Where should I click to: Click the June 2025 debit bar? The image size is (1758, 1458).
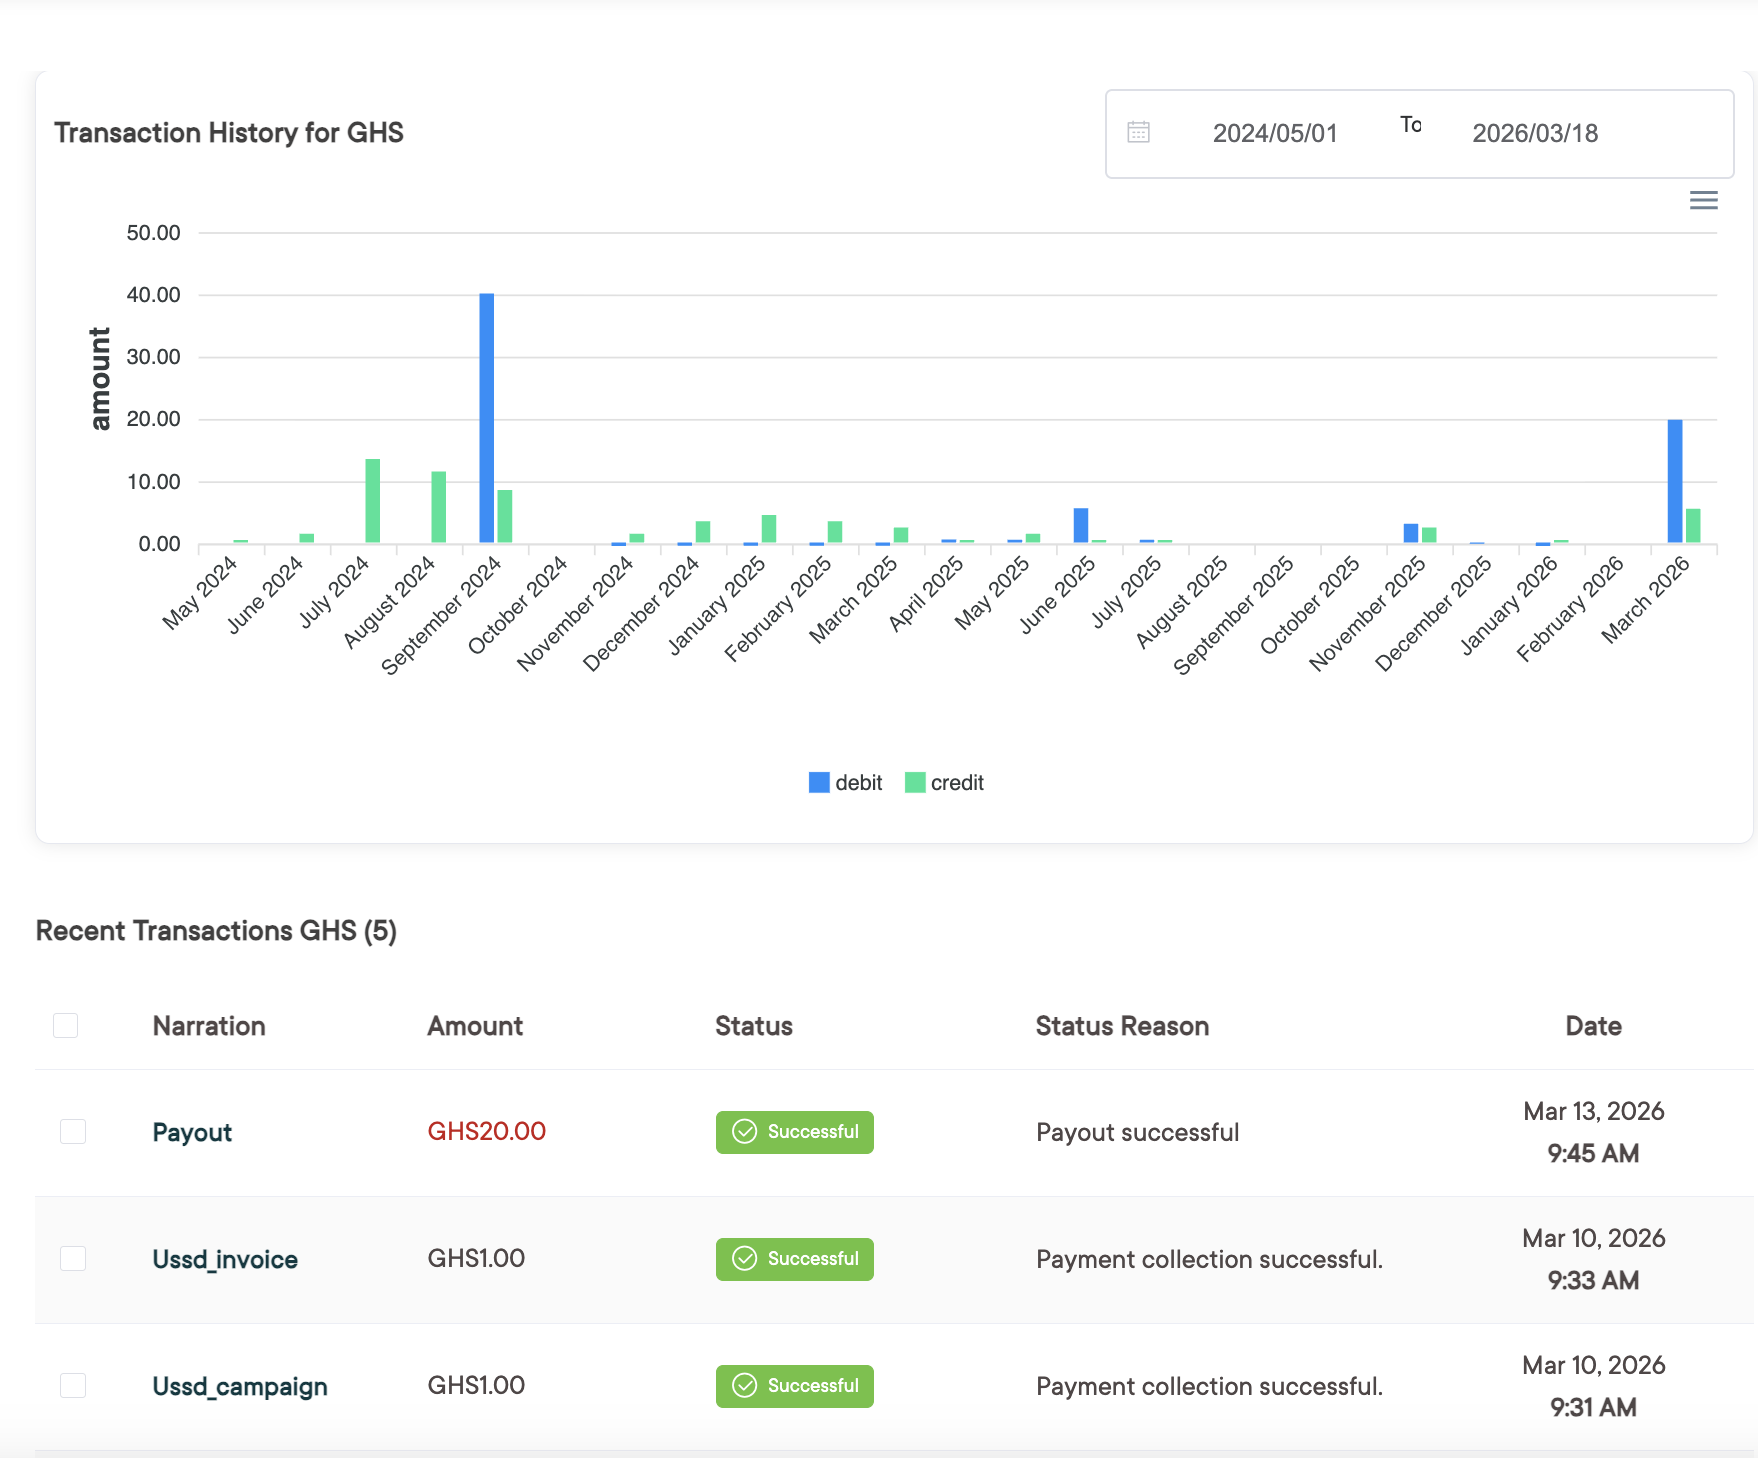click(1081, 526)
